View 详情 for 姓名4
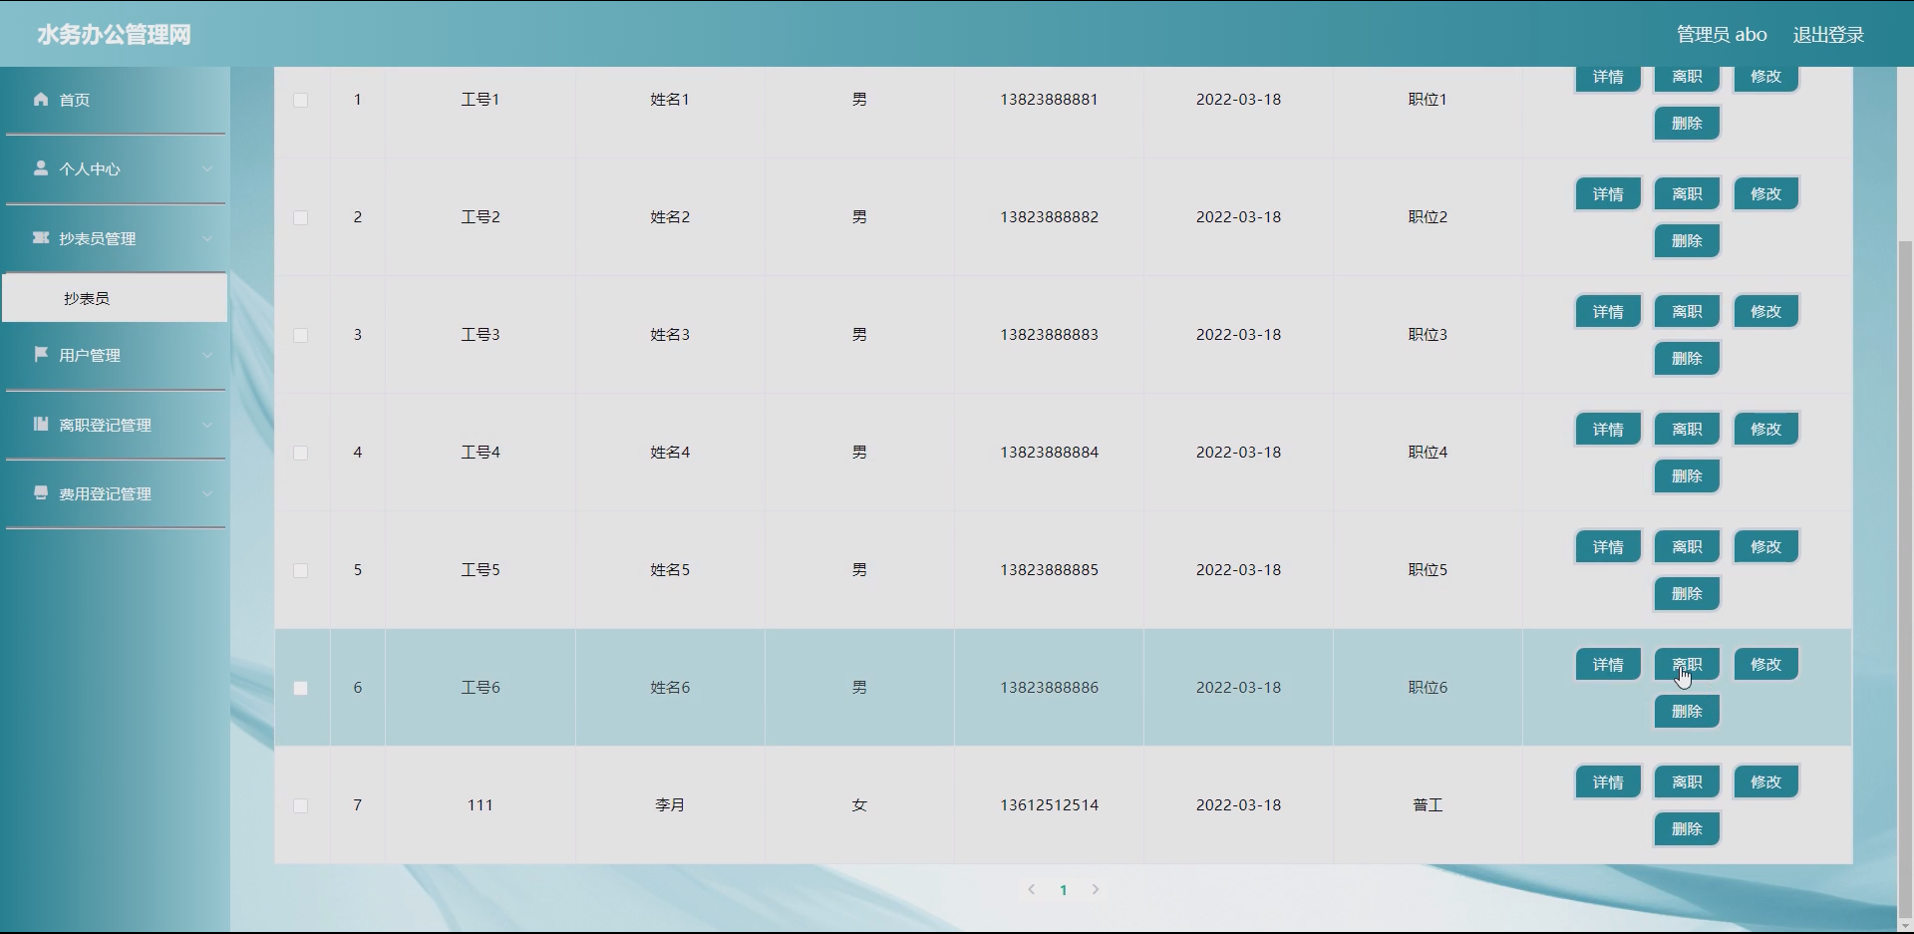 click(x=1608, y=429)
